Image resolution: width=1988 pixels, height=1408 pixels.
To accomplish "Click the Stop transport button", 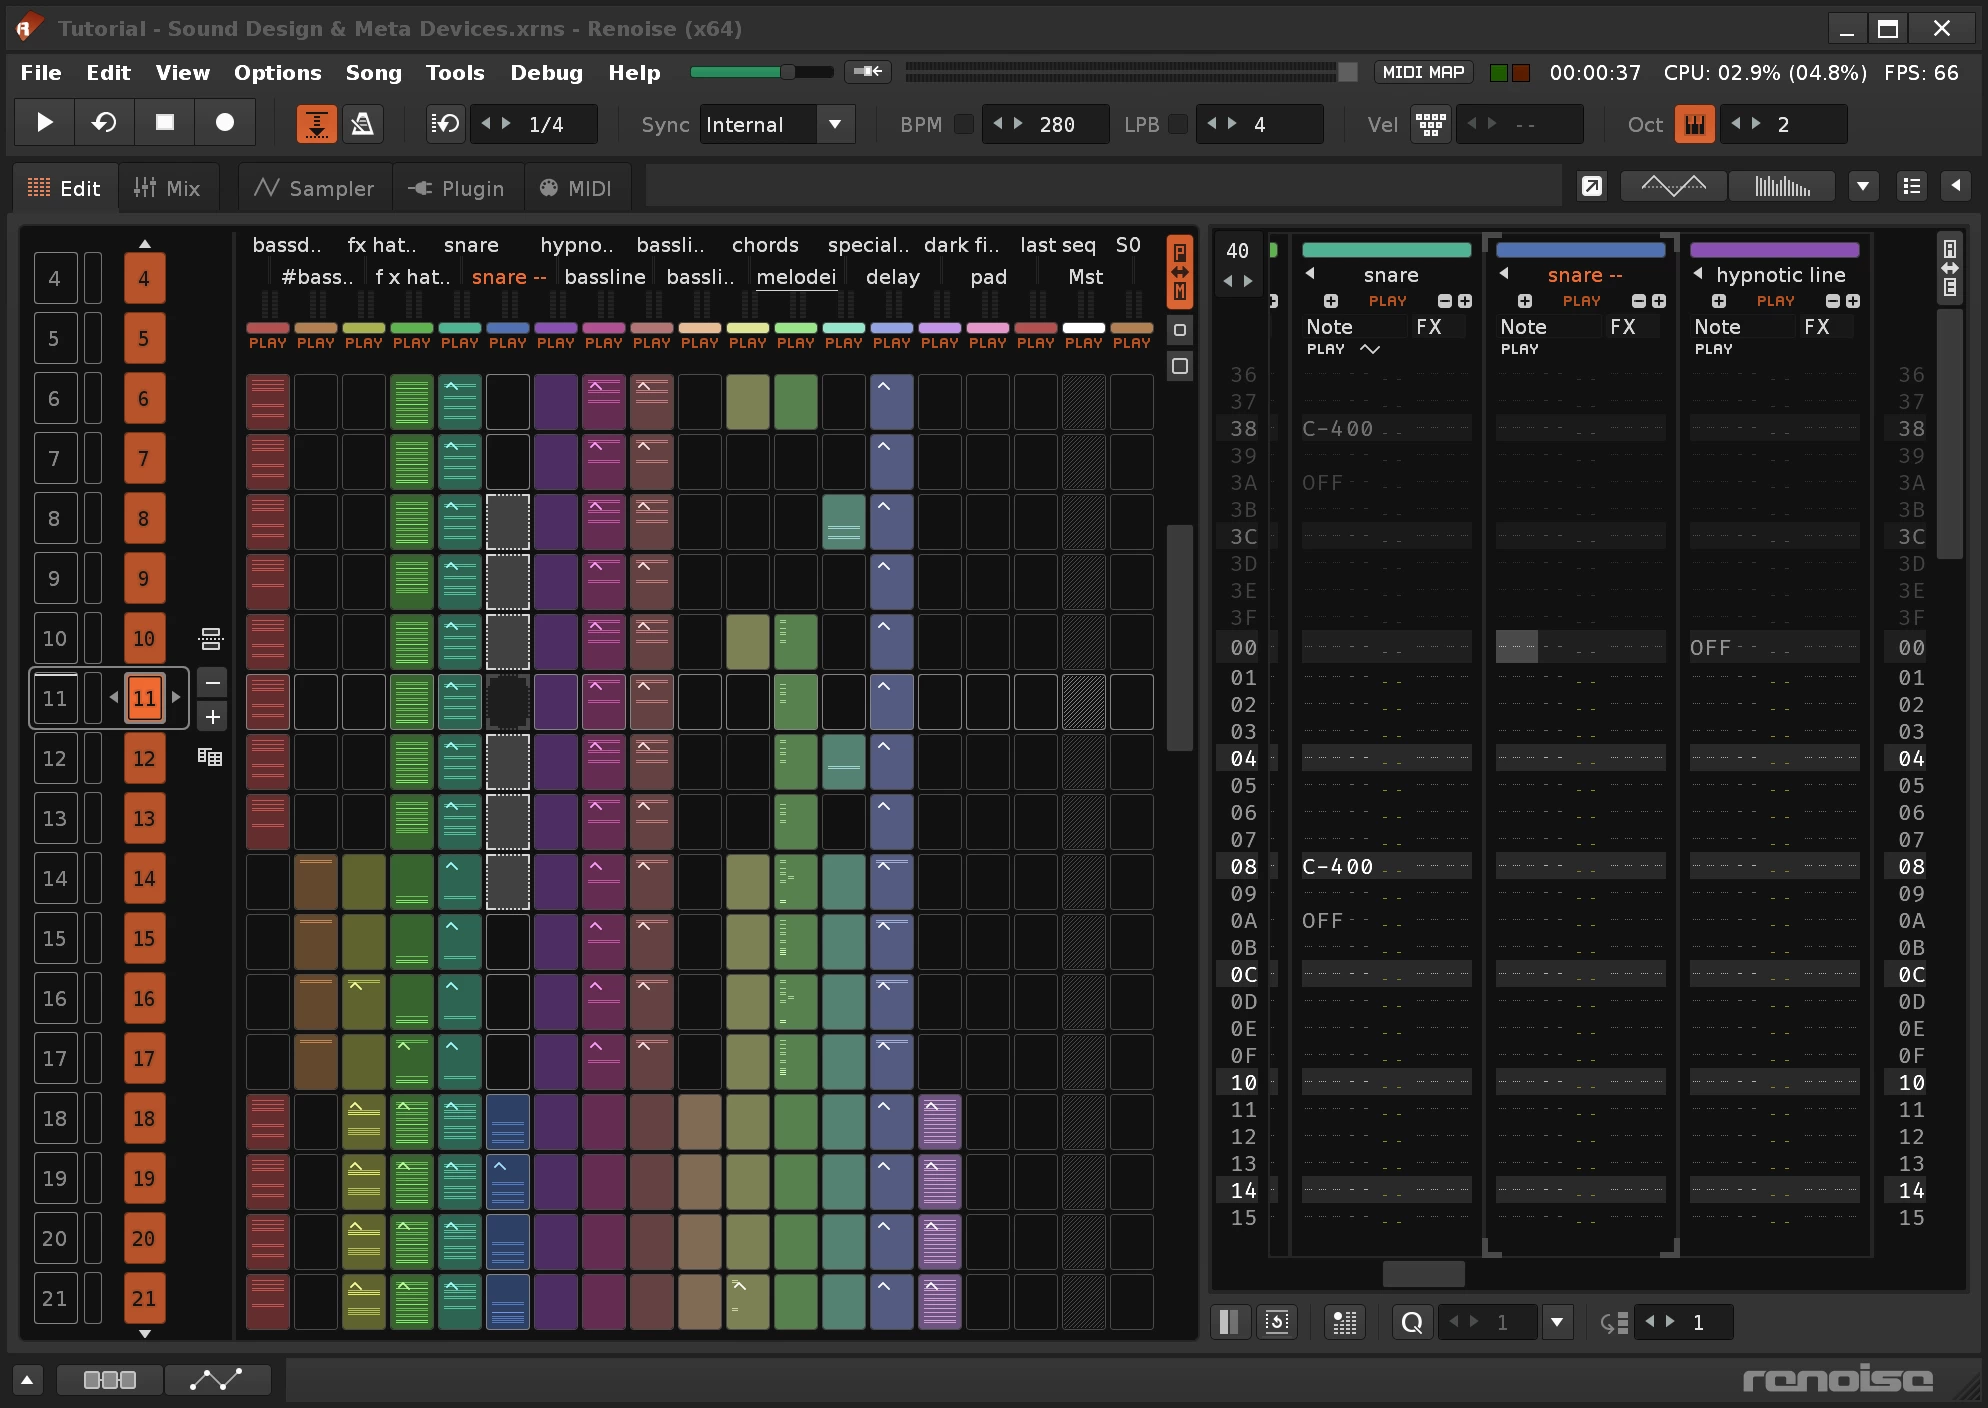I will [x=165, y=123].
